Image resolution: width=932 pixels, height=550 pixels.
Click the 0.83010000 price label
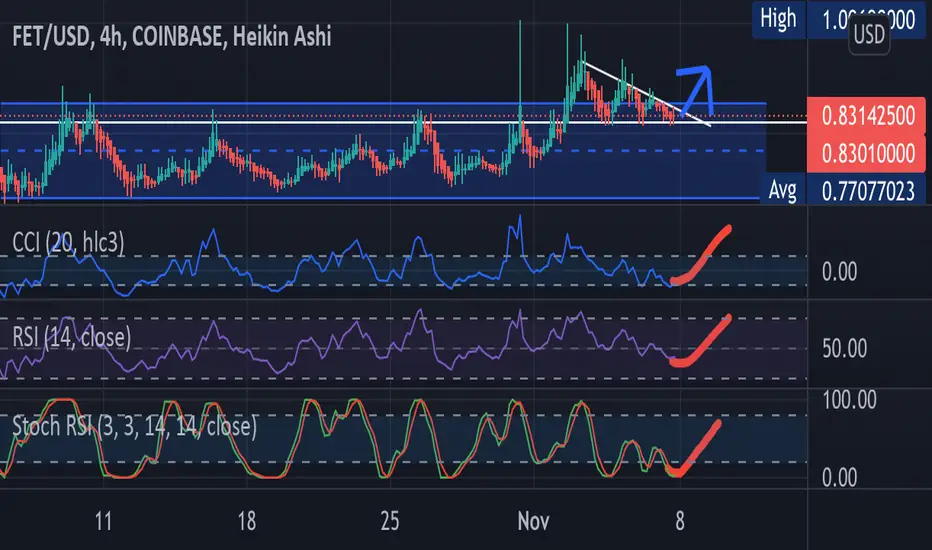pos(867,153)
